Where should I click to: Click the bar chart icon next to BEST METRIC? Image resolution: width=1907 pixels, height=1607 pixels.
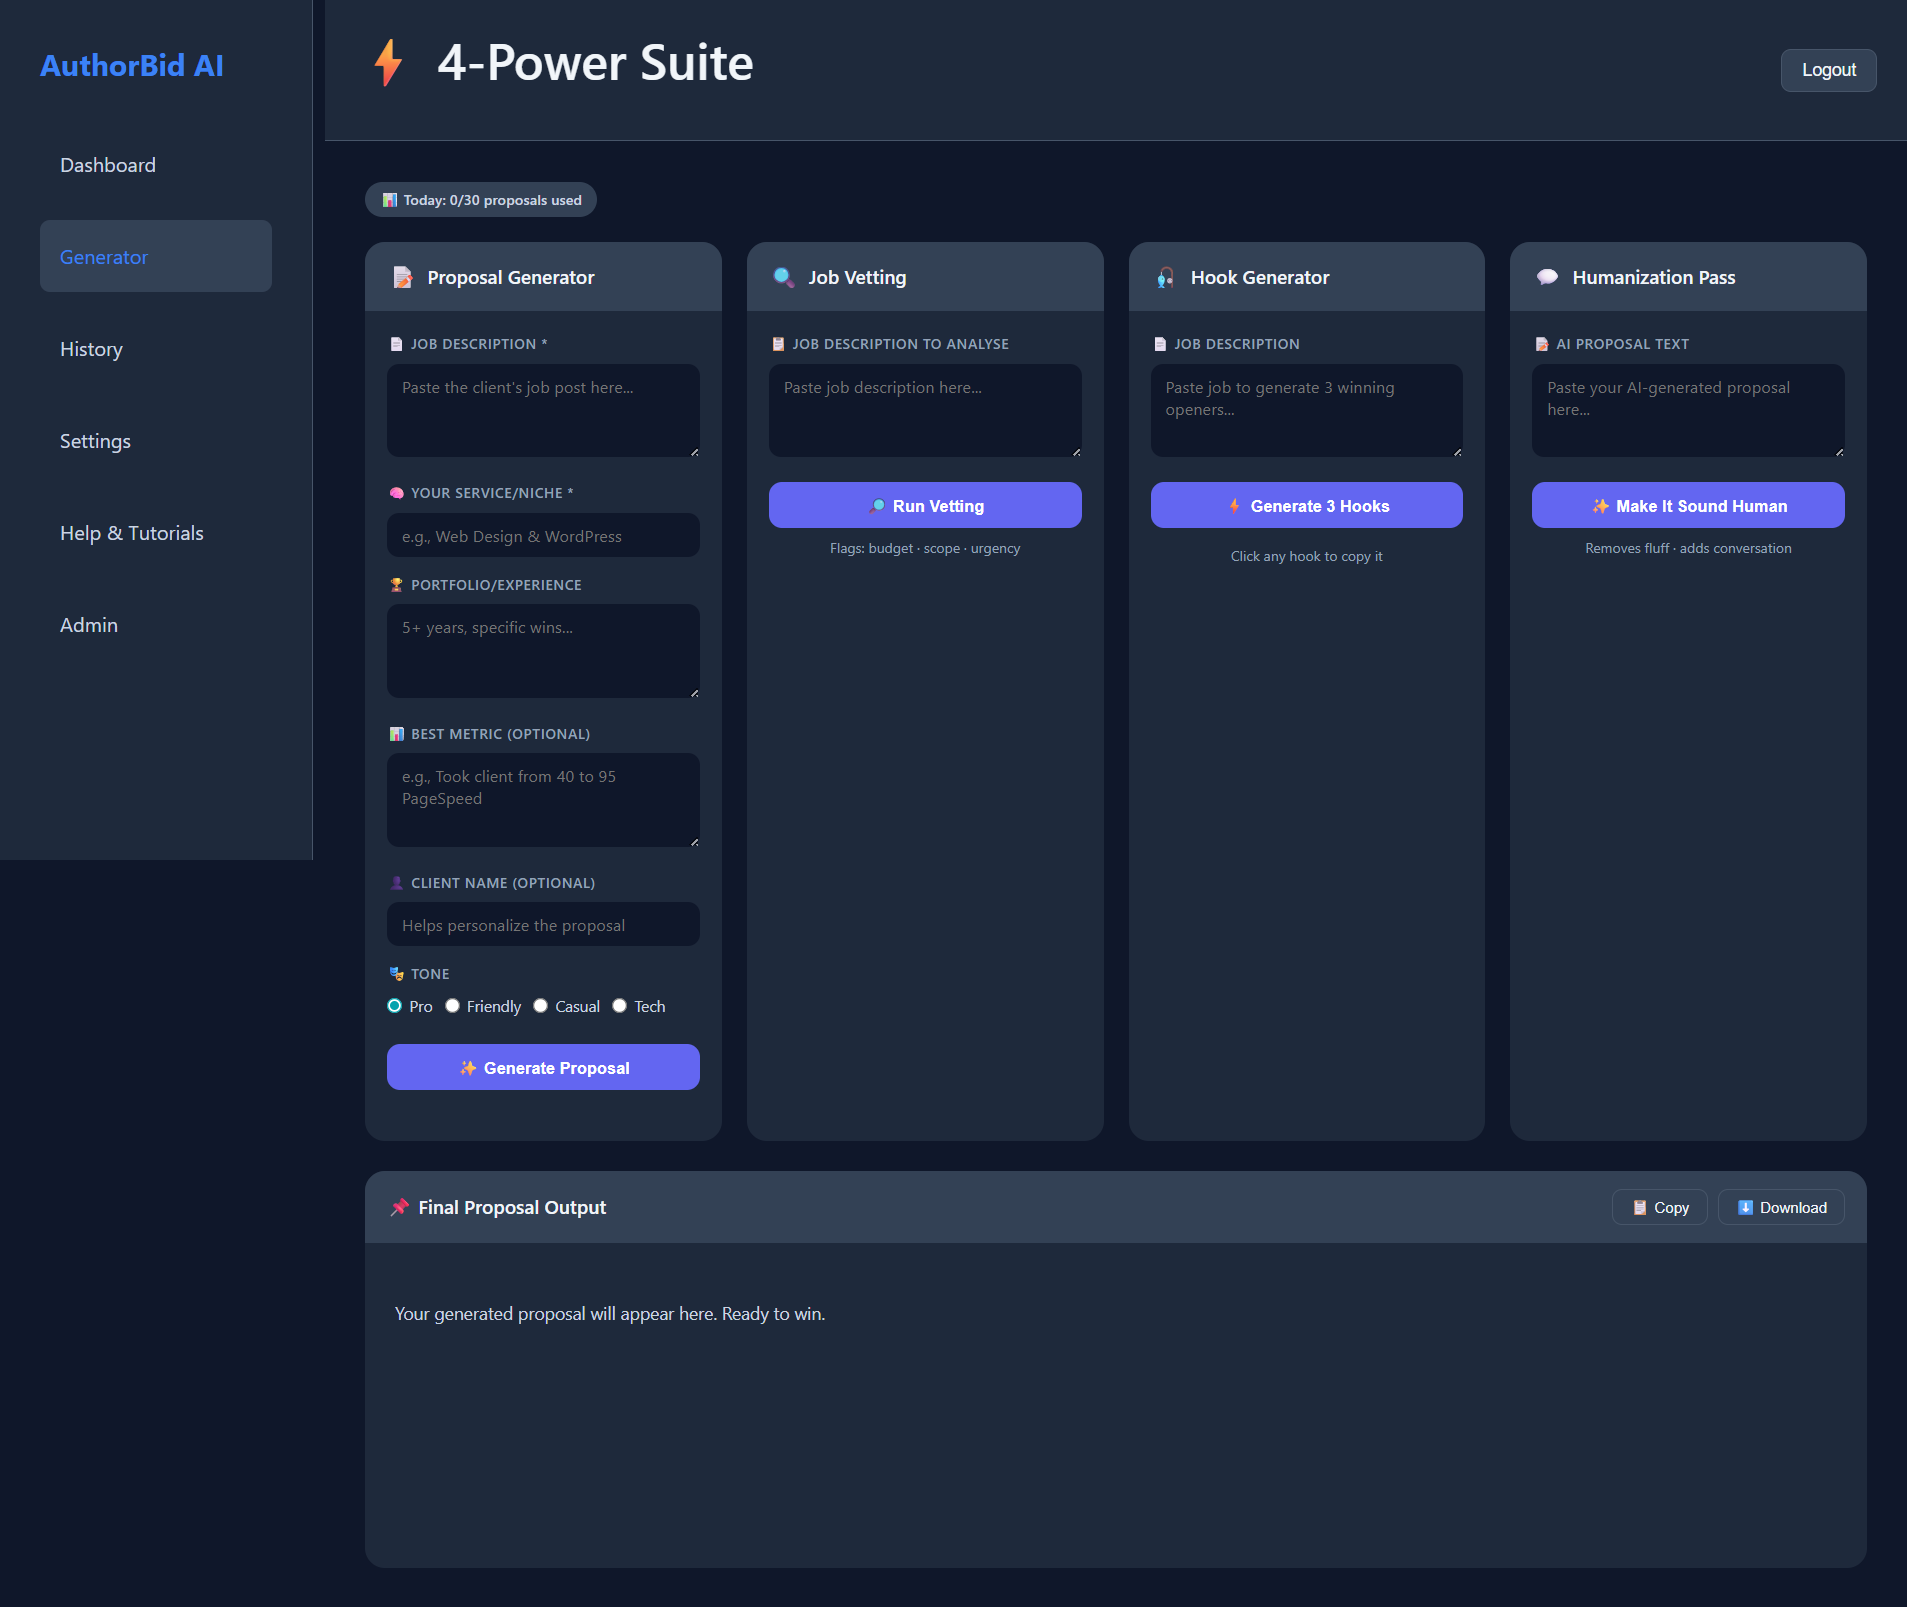click(x=397, y=734)
